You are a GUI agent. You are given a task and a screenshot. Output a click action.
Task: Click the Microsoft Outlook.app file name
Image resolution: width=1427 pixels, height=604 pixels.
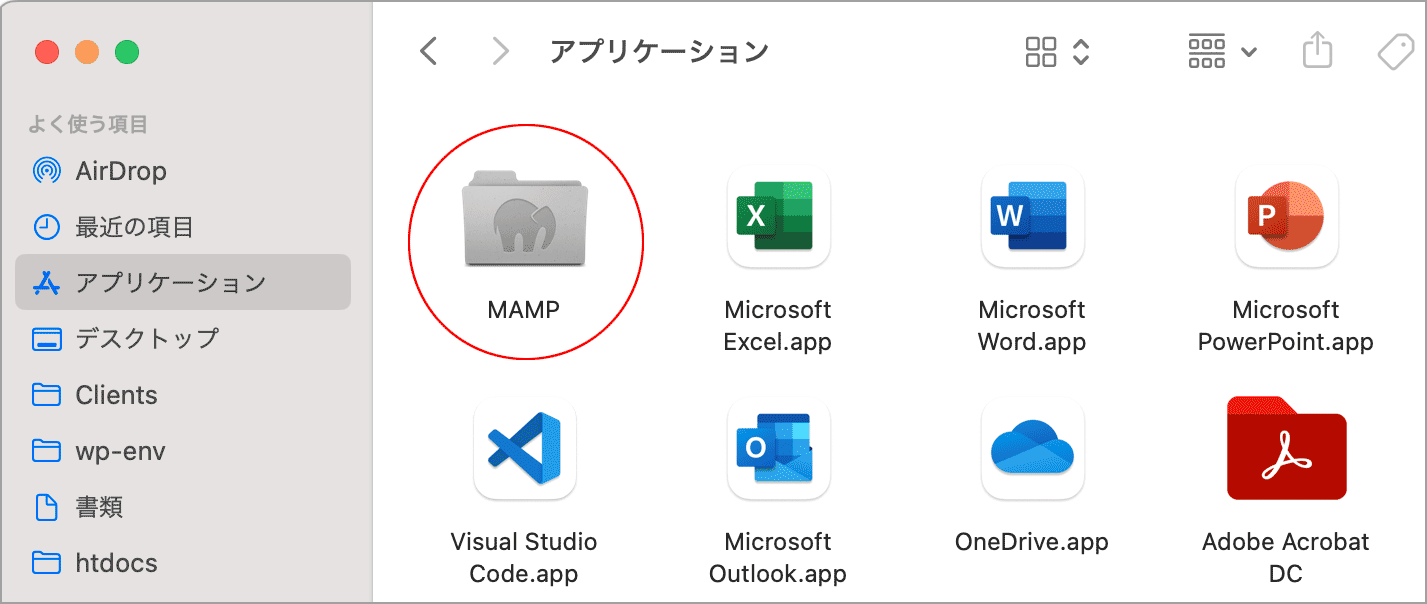click(x=778, y=558)
